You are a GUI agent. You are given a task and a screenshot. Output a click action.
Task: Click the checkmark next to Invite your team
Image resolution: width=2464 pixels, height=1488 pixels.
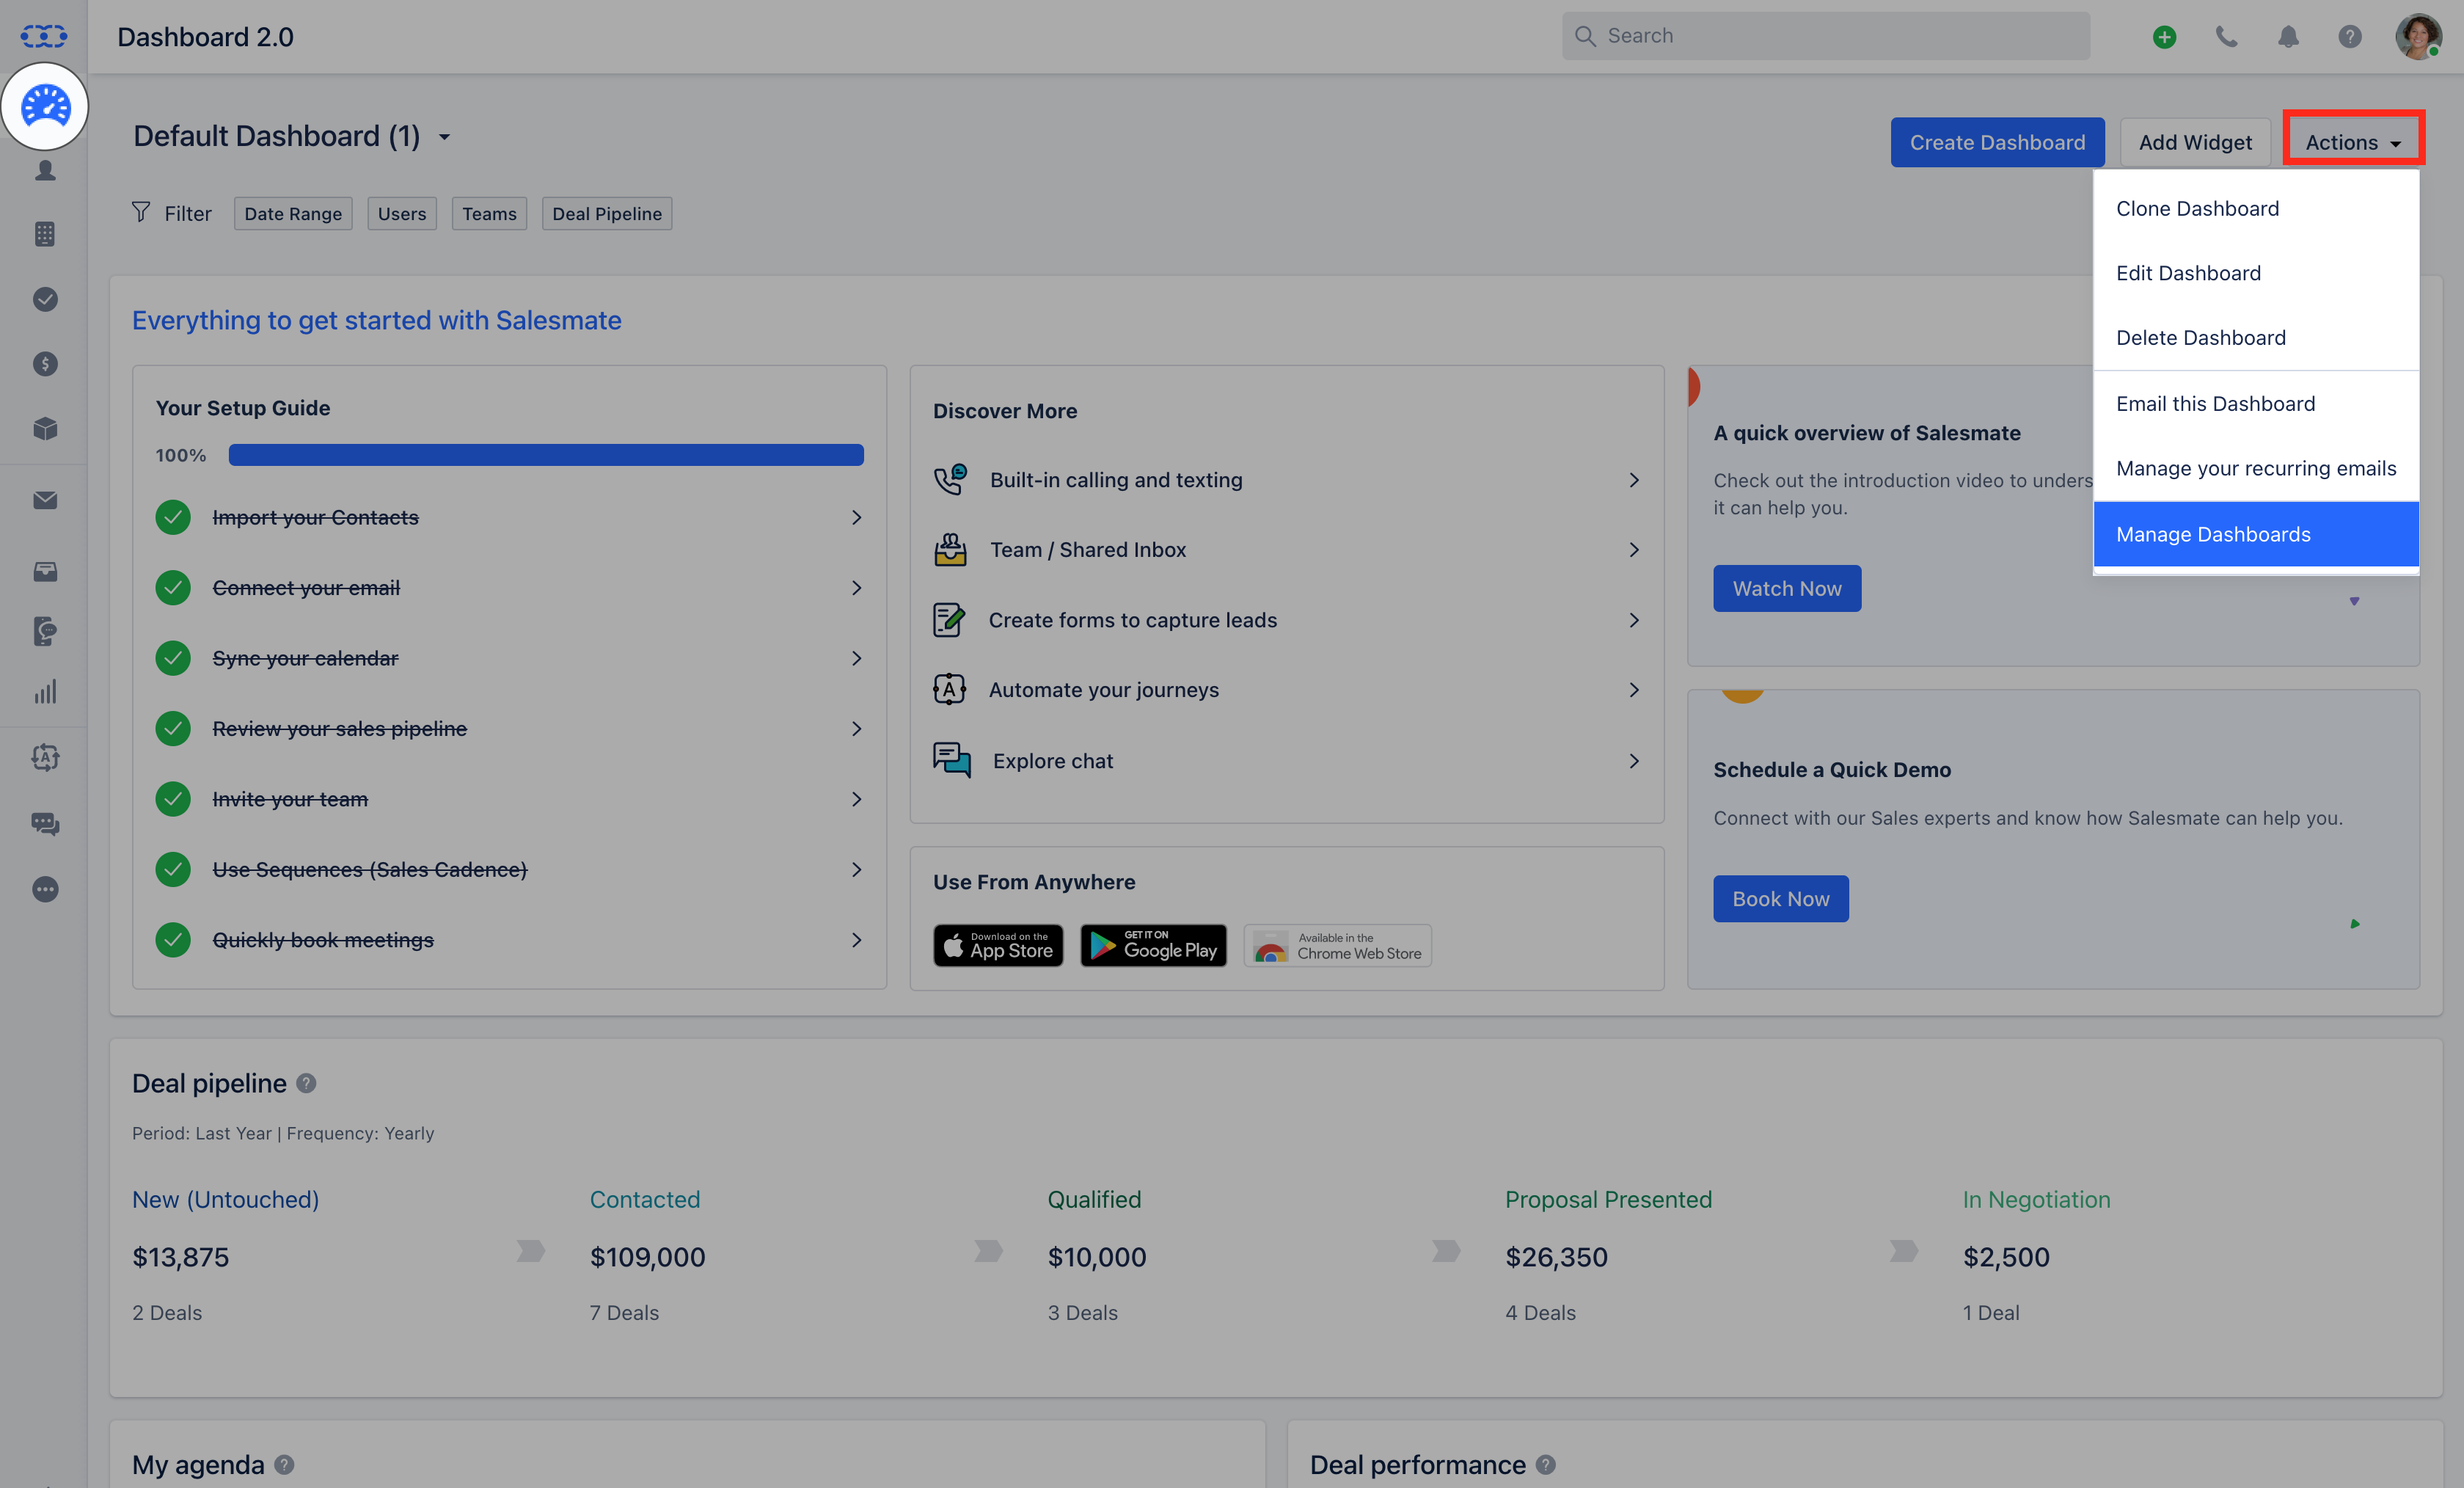173,799
